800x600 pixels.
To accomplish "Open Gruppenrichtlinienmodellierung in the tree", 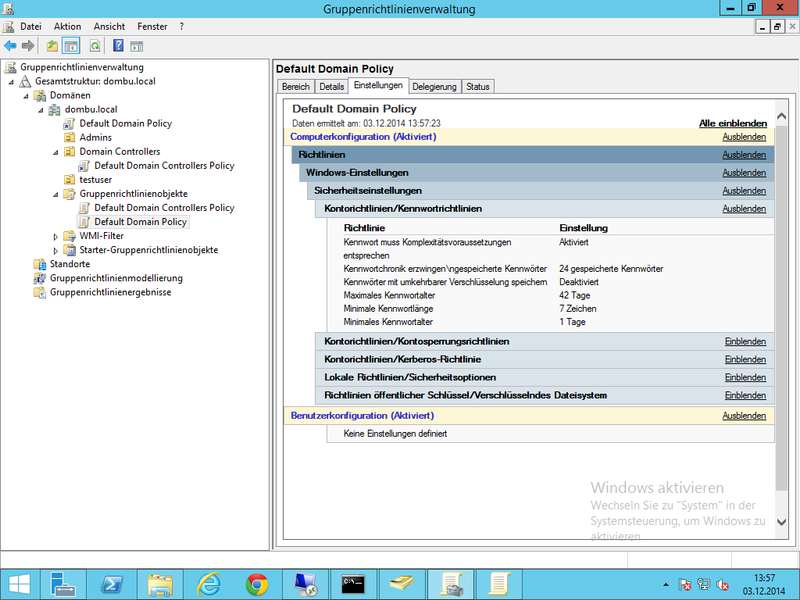I will (116, 278).
